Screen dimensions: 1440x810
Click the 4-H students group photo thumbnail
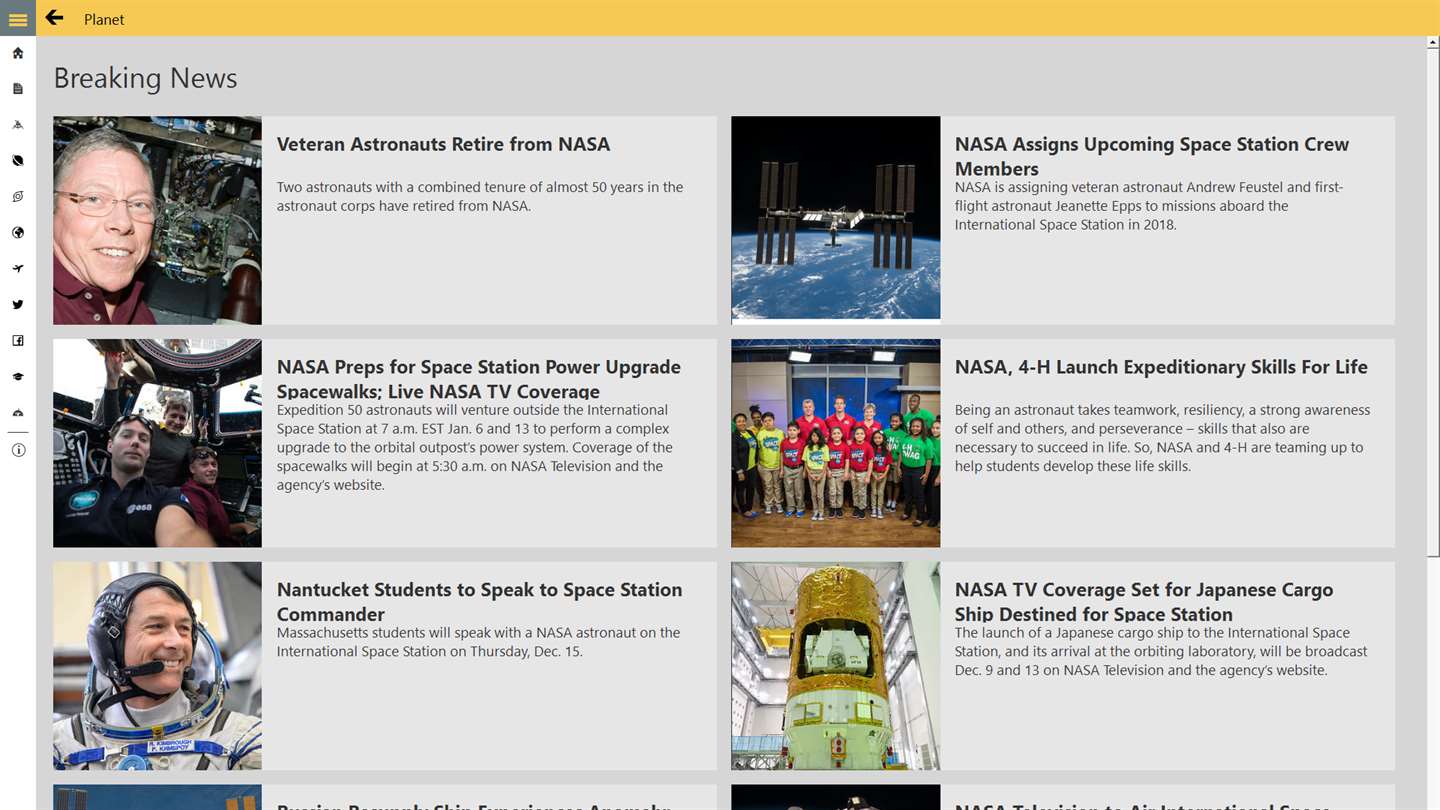click(836, 443)
